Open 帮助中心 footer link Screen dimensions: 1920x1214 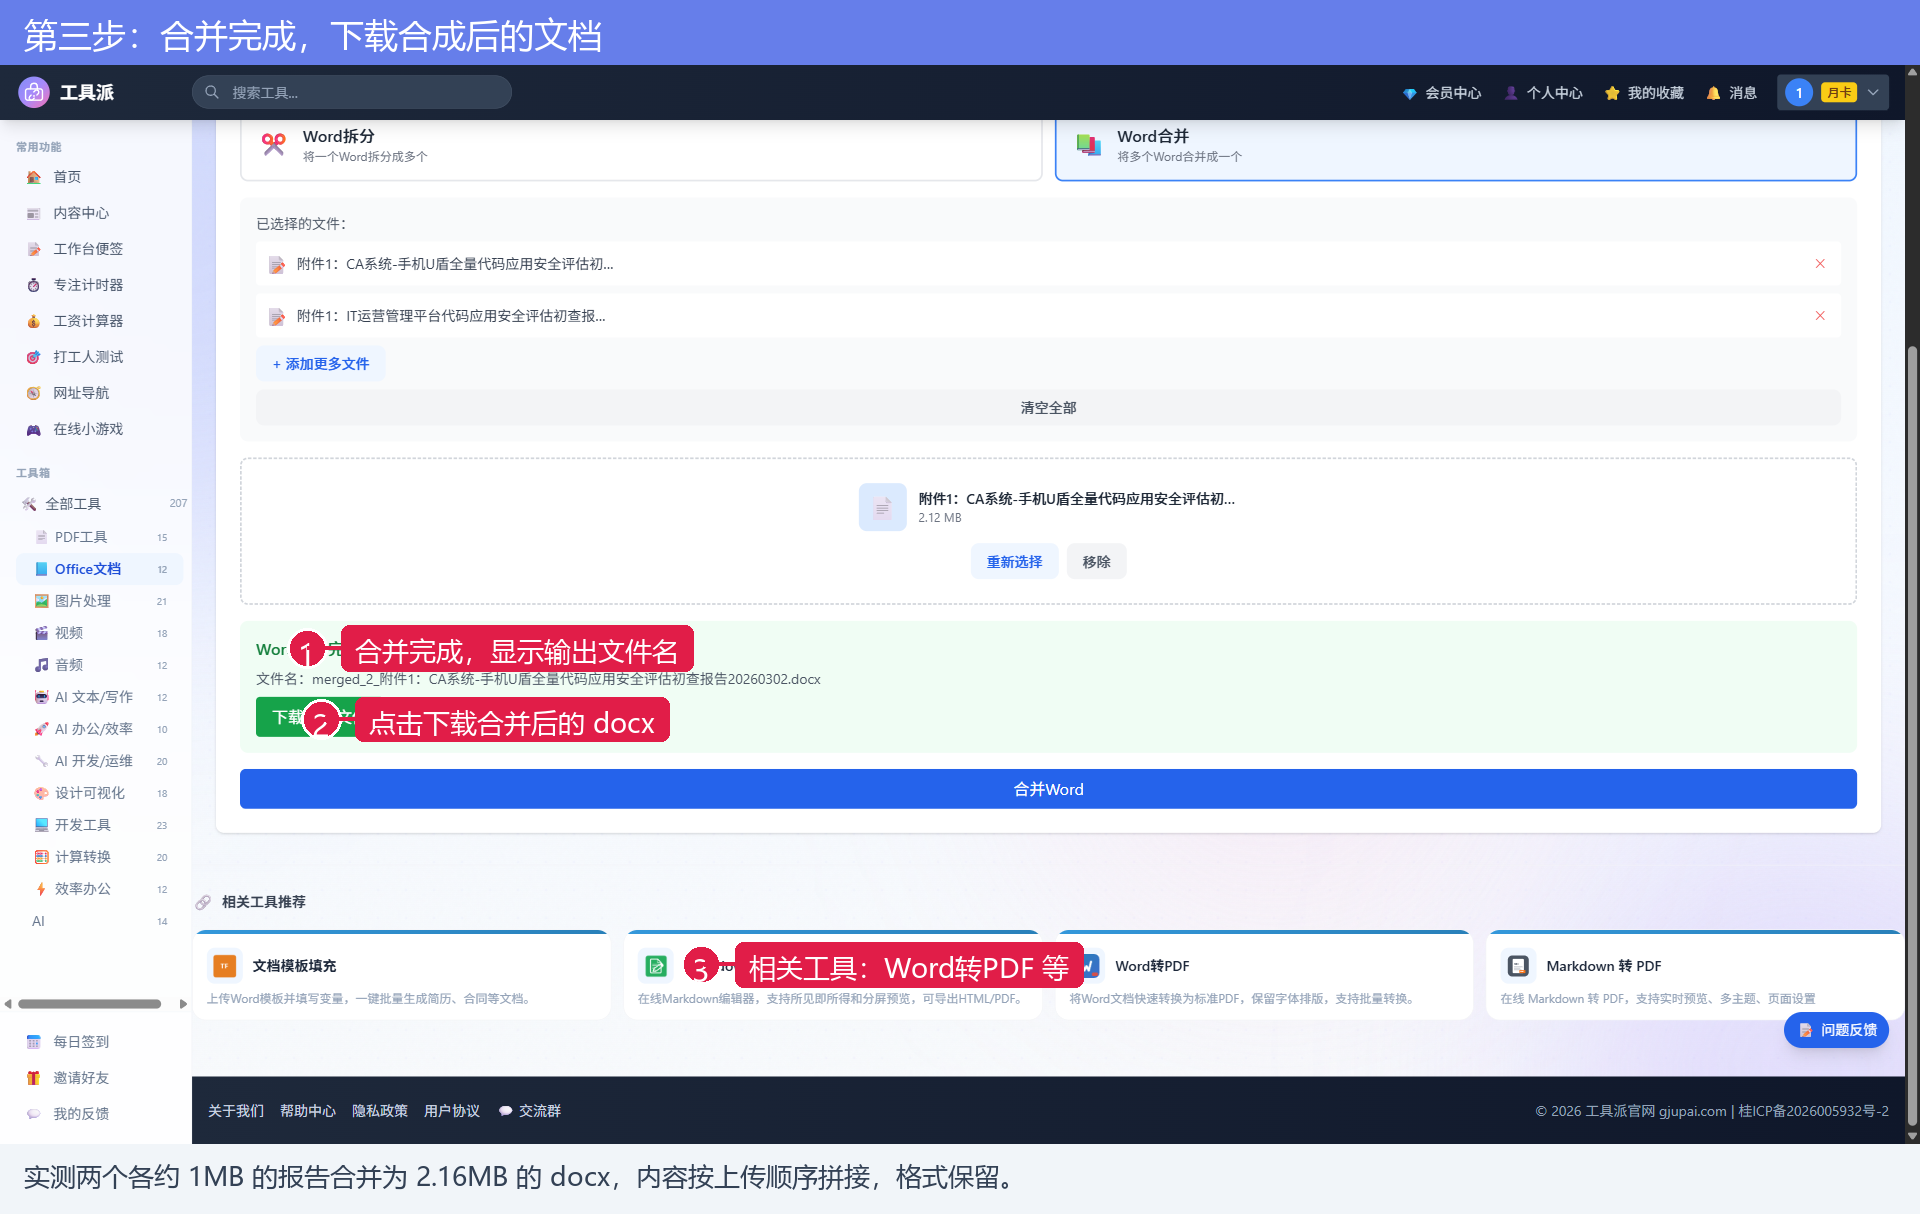point(308,1111)
